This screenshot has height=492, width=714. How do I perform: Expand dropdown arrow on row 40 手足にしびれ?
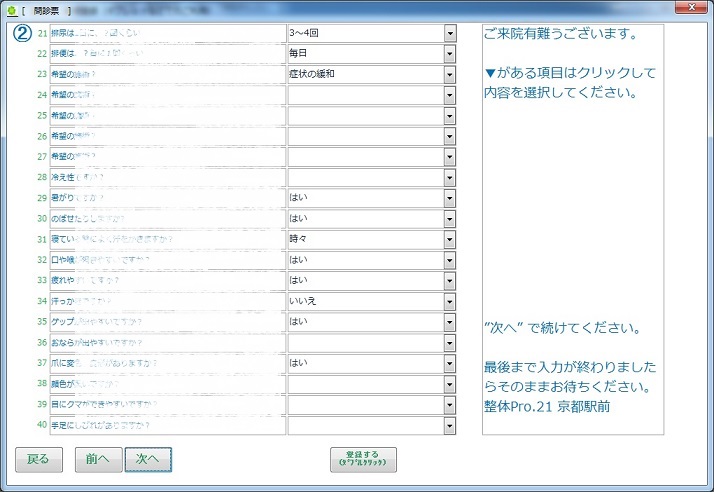click(450, 426)
